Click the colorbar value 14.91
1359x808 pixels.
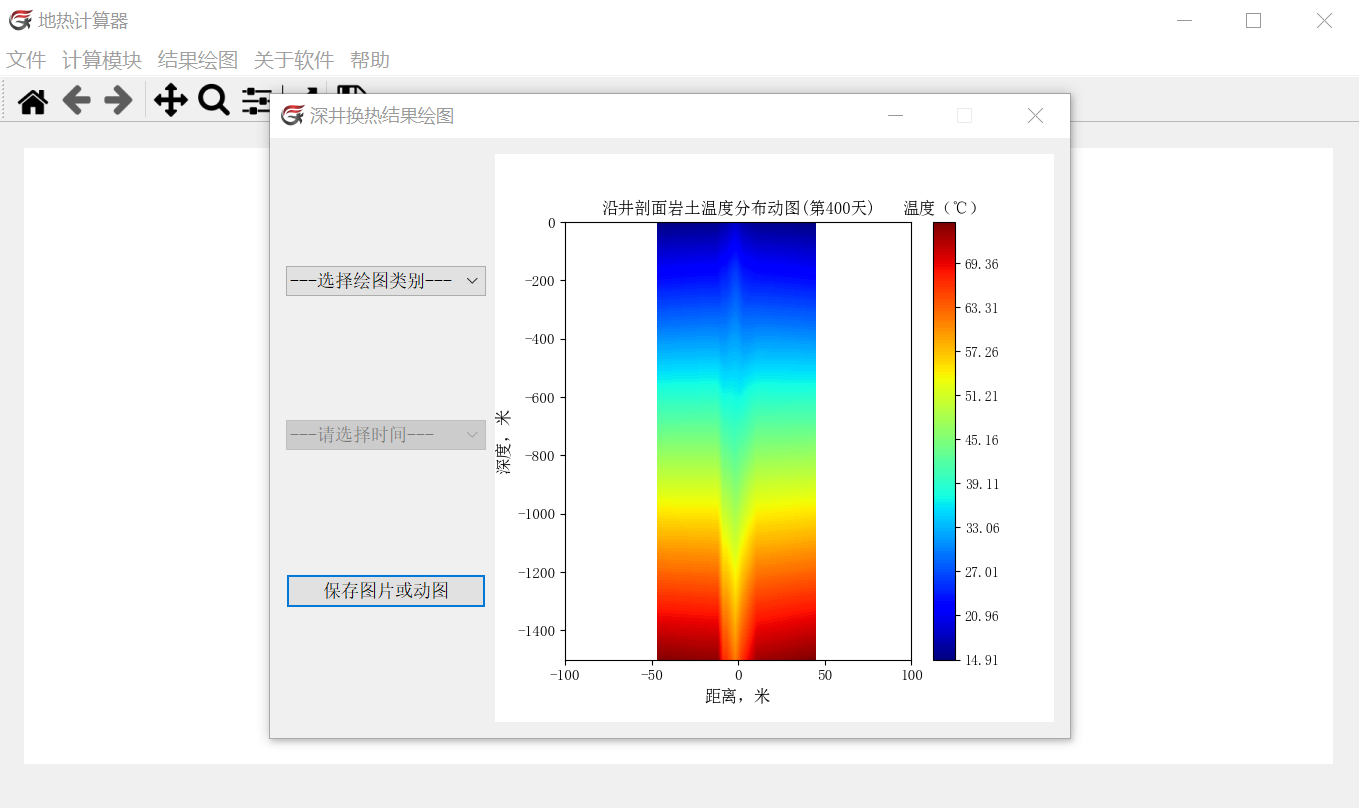tap(982, 660)
